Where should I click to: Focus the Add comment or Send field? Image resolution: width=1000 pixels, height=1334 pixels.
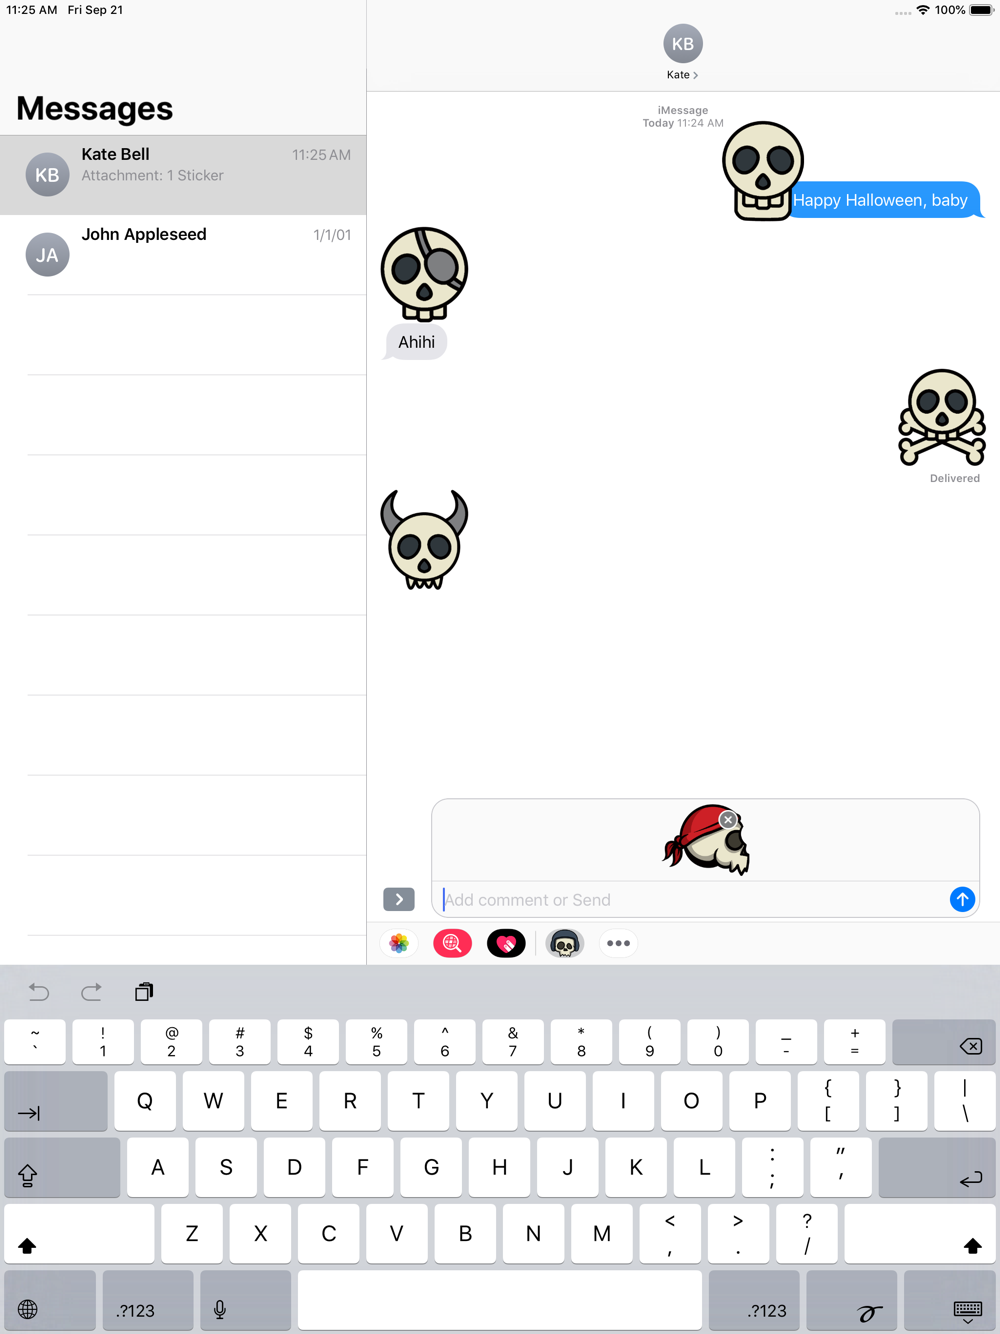coord(693,899)
